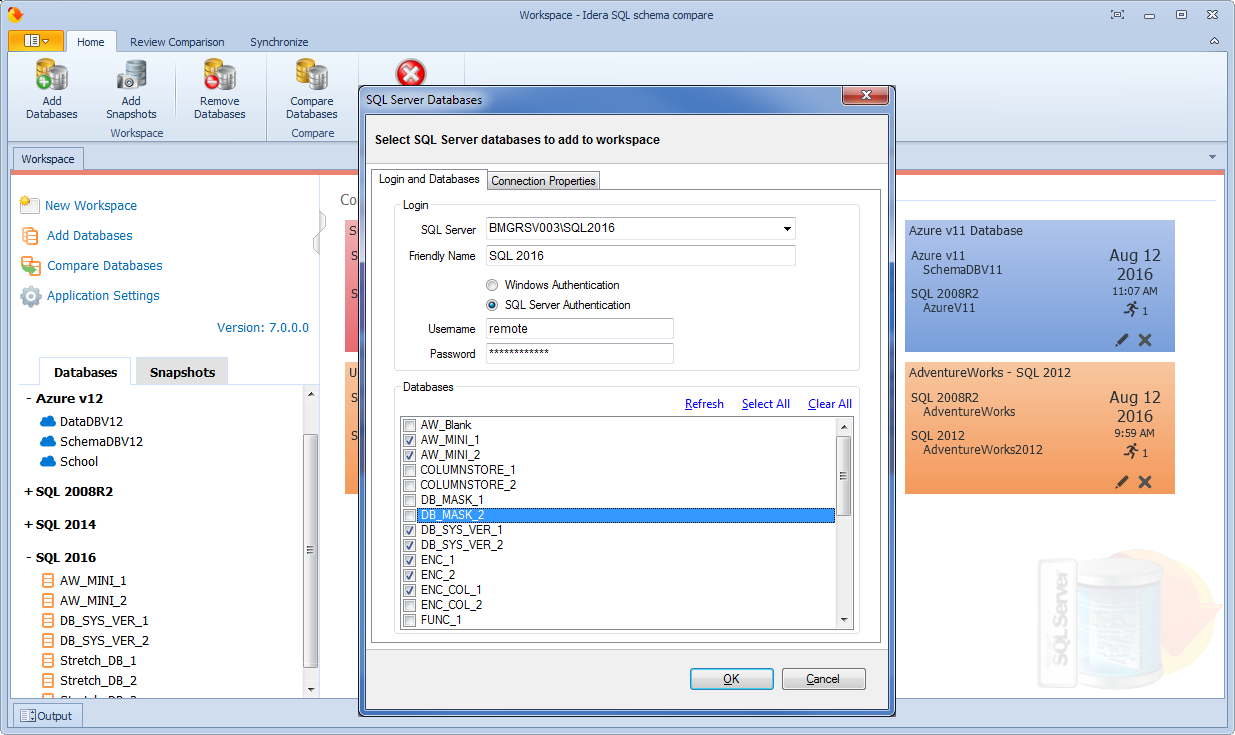Collapse the SQL 2016 tree group
Image resolution: width=1235 pixels, height=735 pixels.
pyautogui.click(x=29, y=557)
